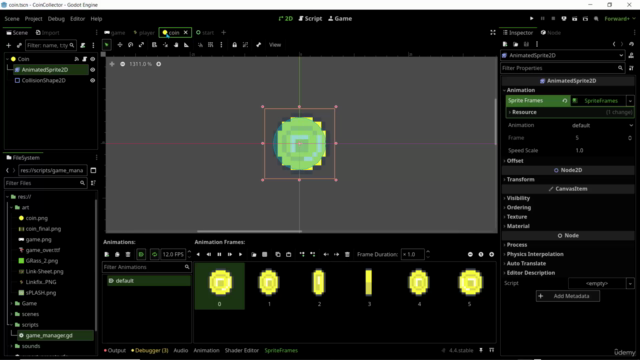
Task: Run the current scene
Action: tap(575, 19)
